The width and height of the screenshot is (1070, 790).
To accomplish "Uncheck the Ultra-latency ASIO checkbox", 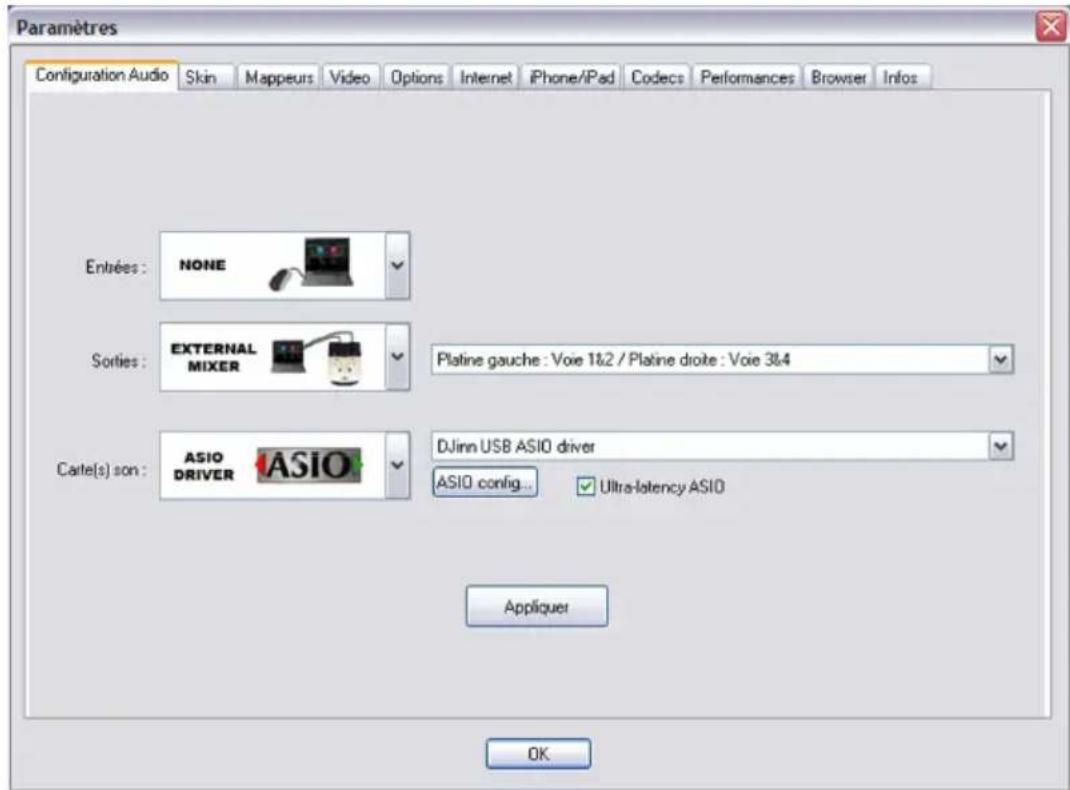I will tap(585, 486).
